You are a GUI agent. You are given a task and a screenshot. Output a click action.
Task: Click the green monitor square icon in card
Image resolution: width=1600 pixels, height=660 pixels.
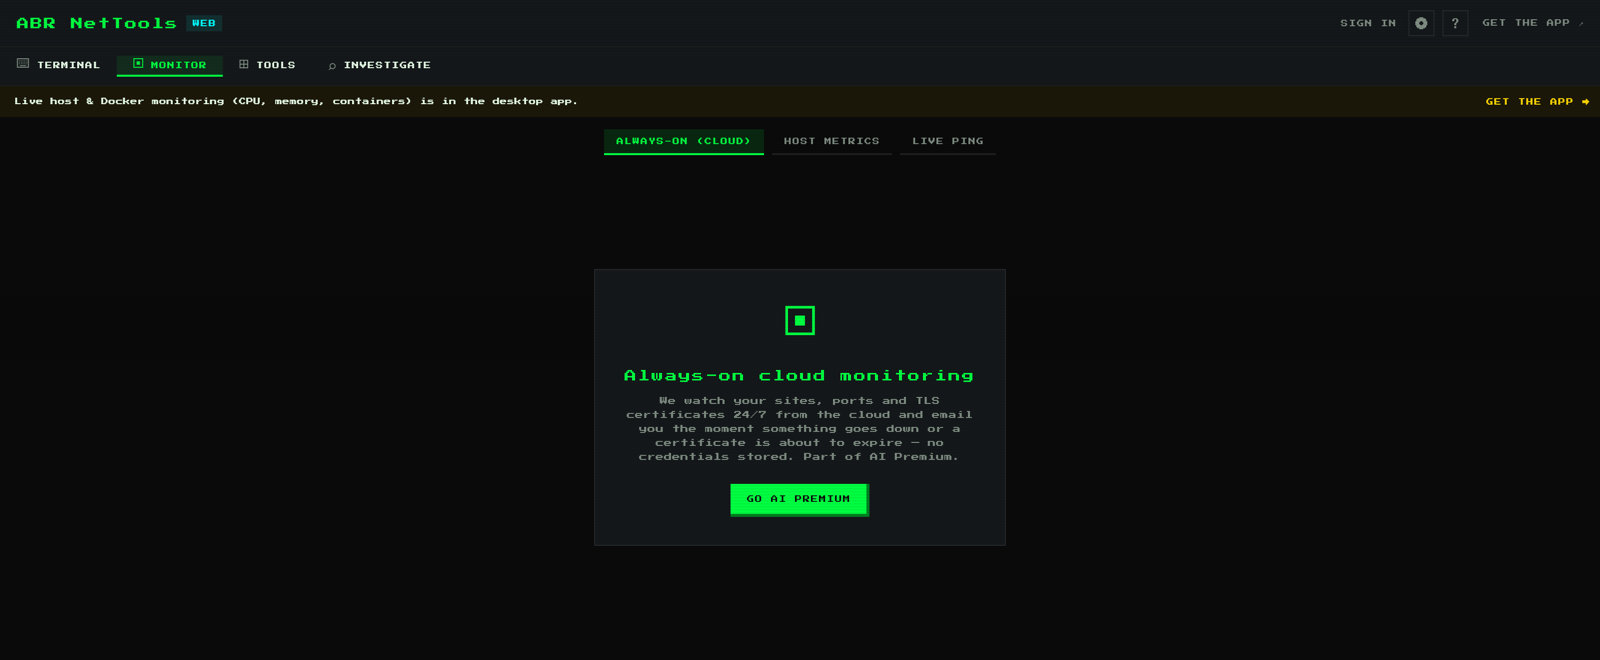pyautogui.click(x=800, y=320)
